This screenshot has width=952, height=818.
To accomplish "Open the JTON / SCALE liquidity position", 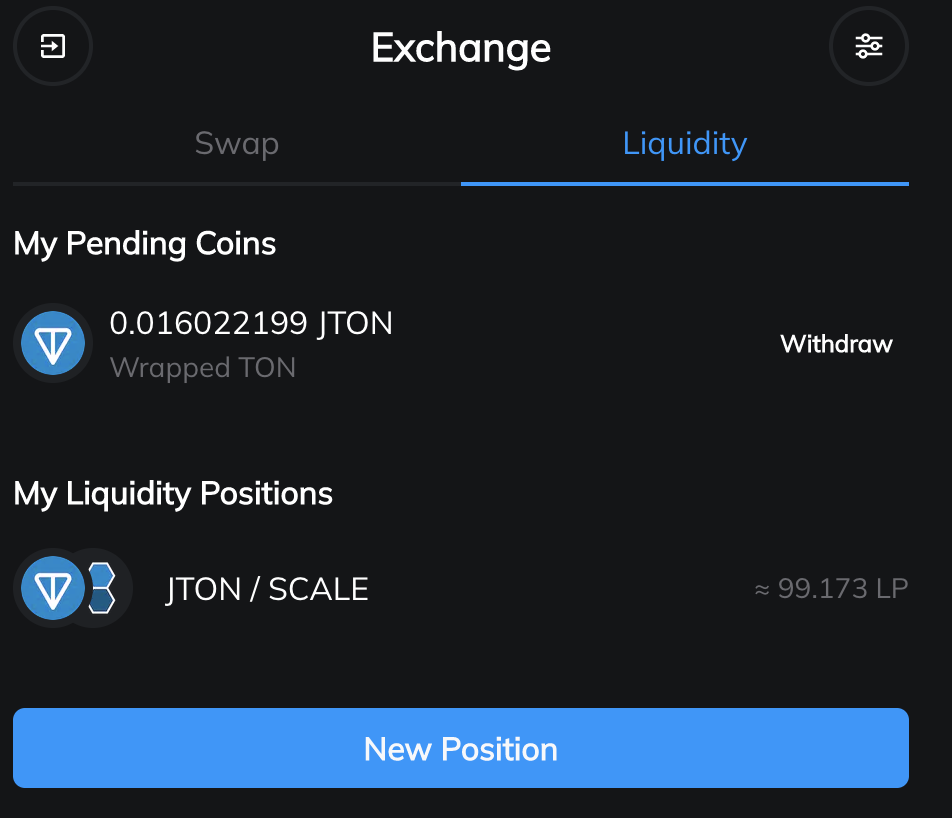I will pos(267,589).
